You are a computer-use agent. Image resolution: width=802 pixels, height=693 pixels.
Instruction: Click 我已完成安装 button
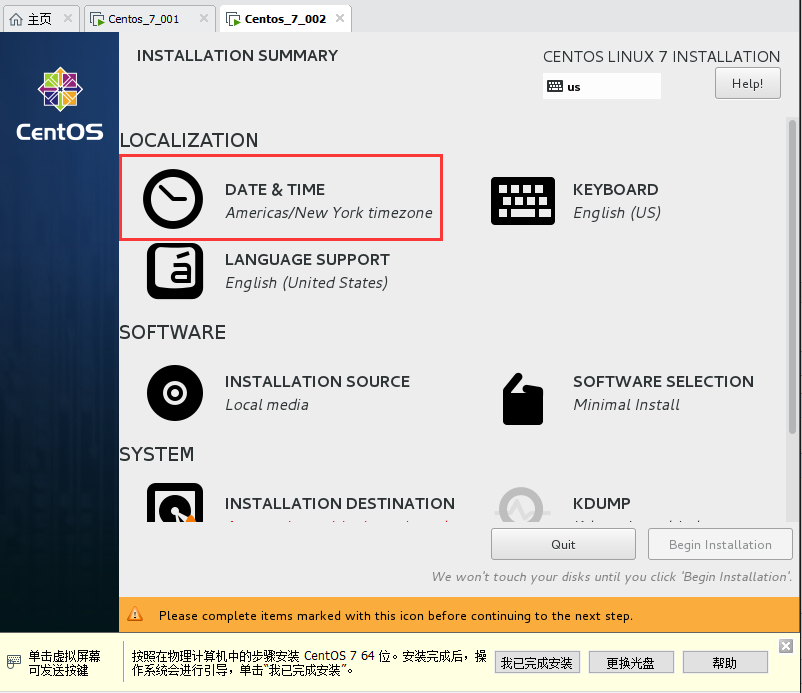point(537,663)
